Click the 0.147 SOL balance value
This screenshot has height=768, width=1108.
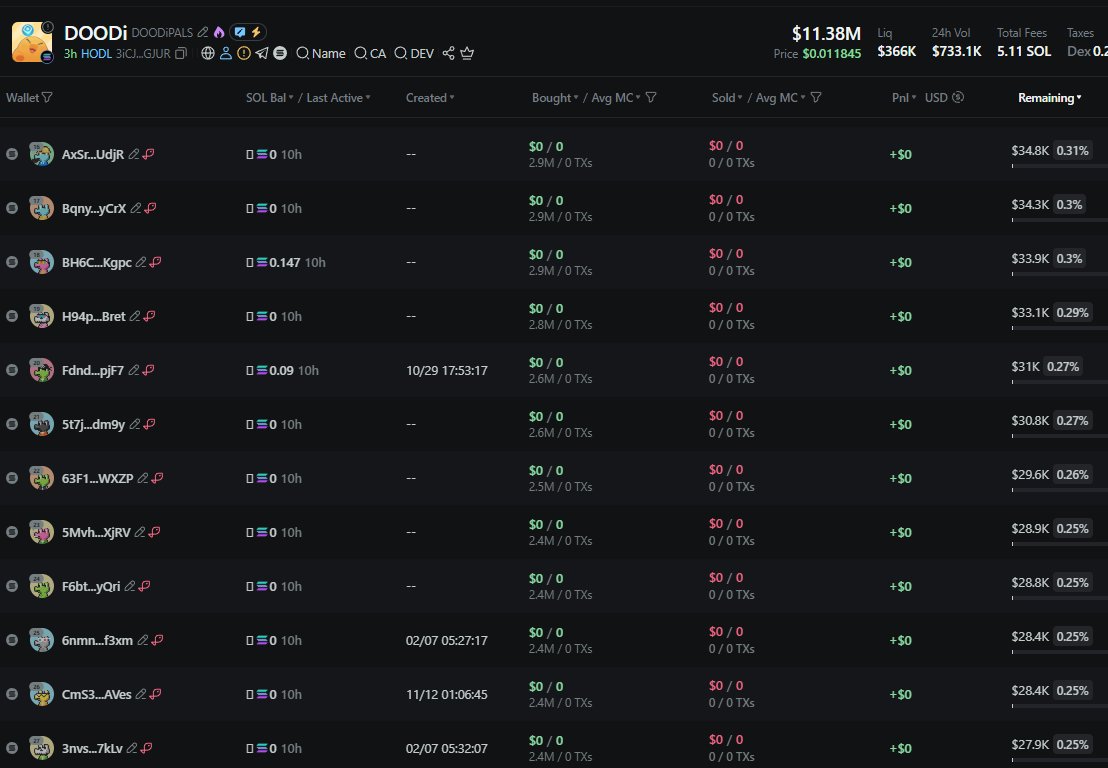point(285,262)
